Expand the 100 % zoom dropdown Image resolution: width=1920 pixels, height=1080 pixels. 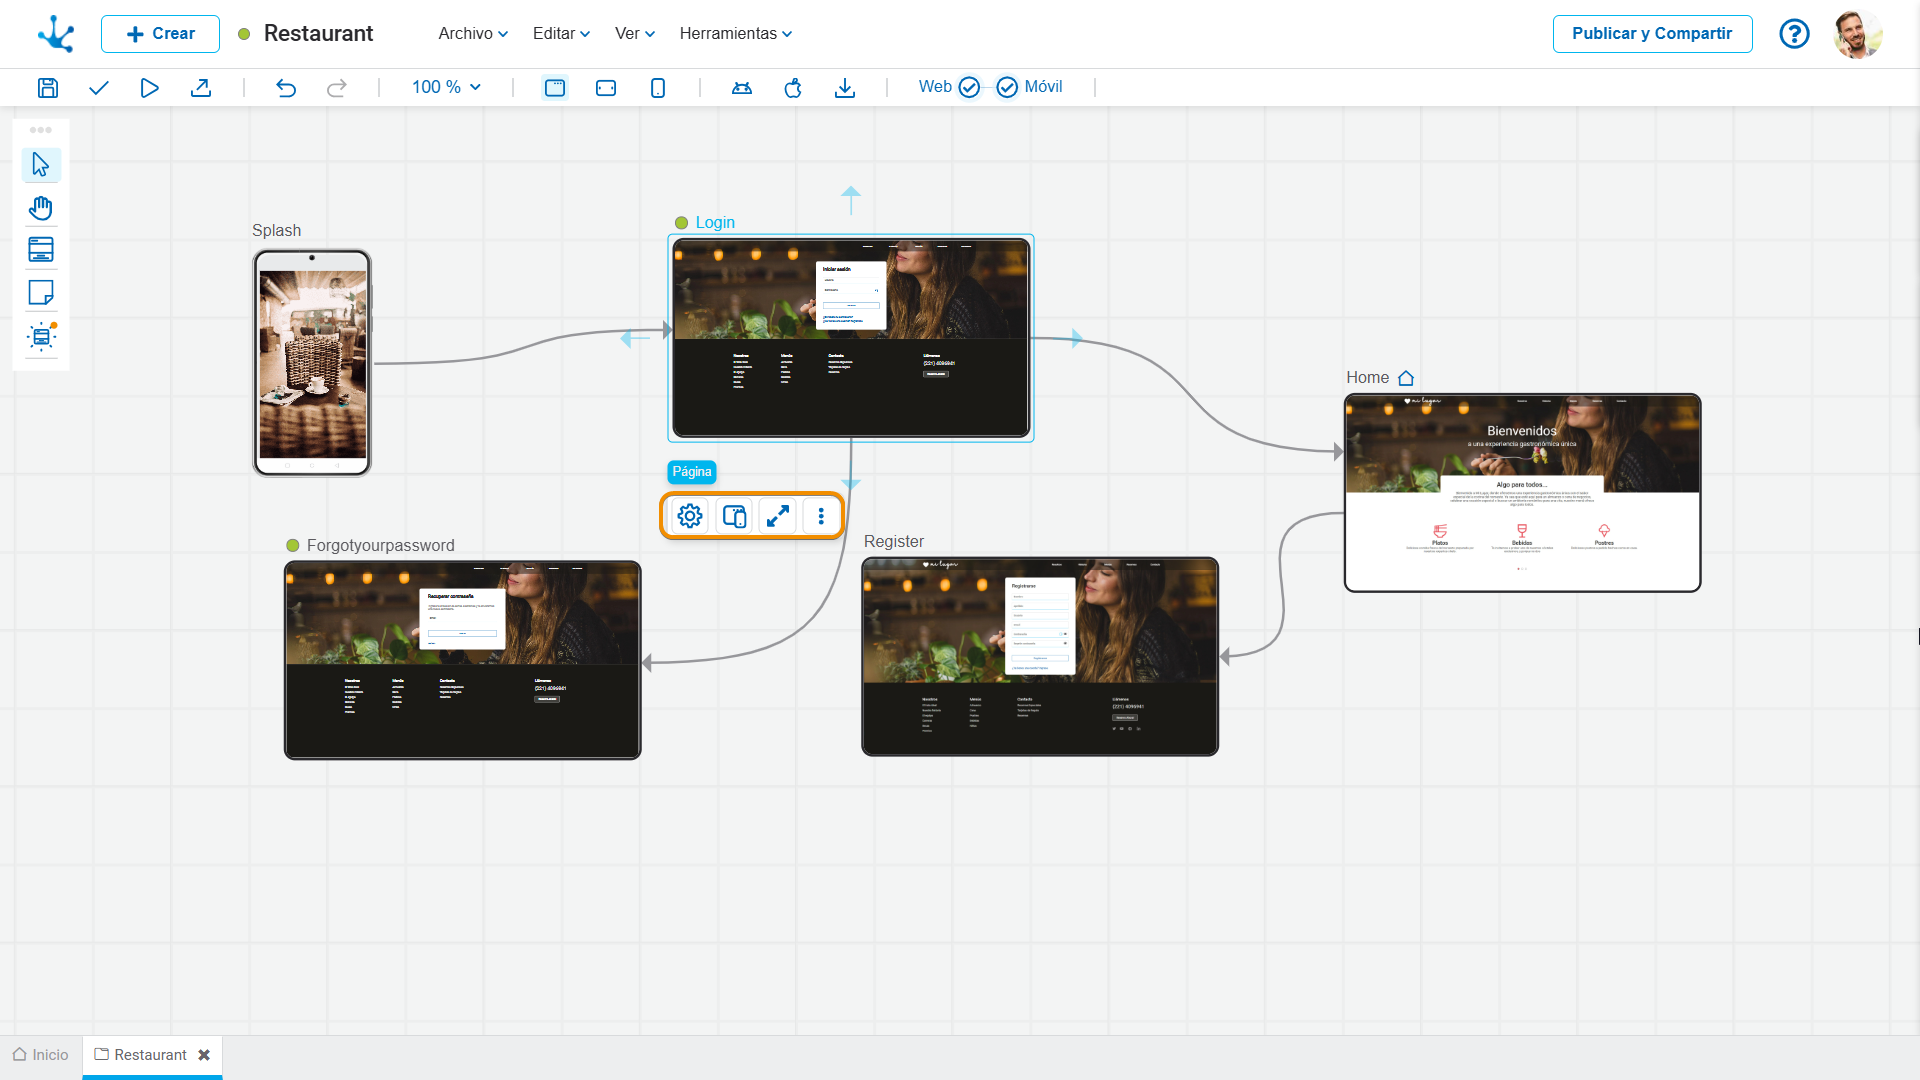coord(446,87)
